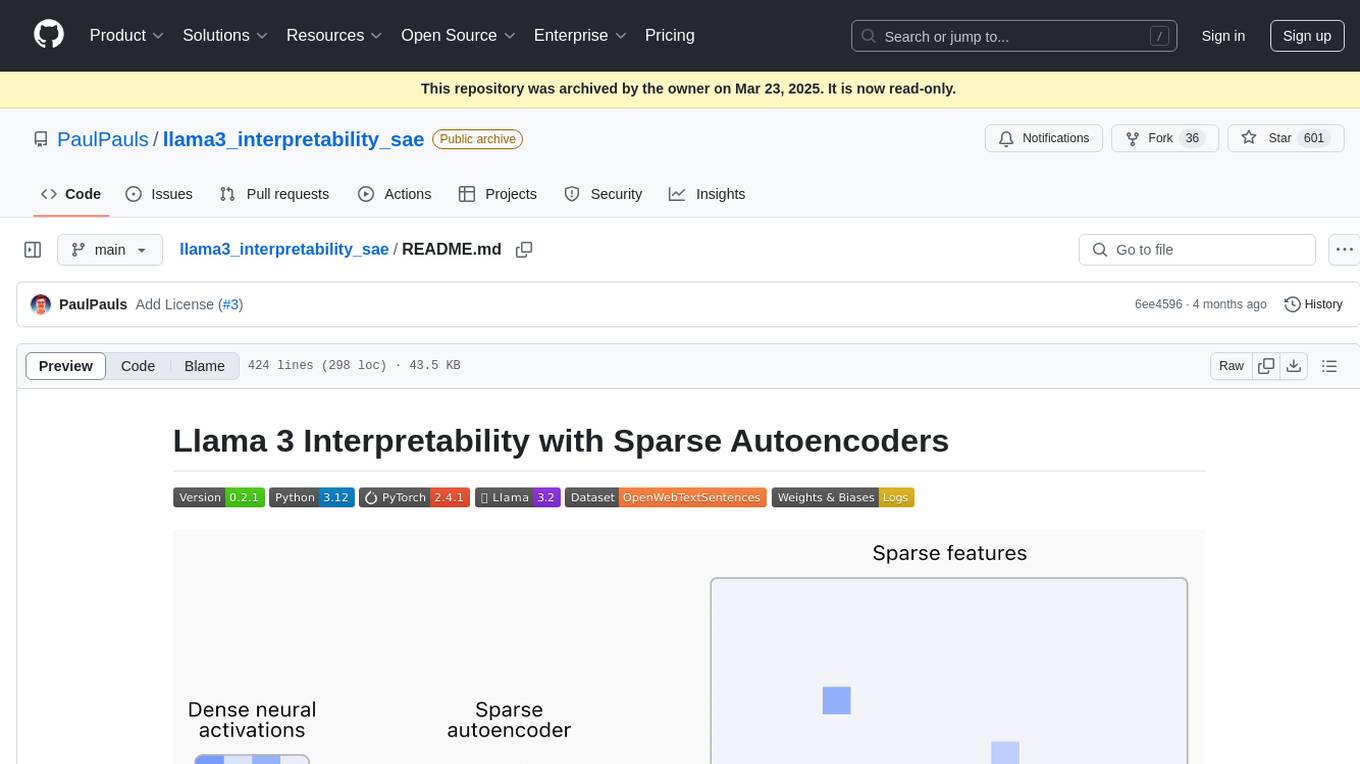
Task: Open the sparse autoencoder diagram image
Action: (x=689, y=647)
